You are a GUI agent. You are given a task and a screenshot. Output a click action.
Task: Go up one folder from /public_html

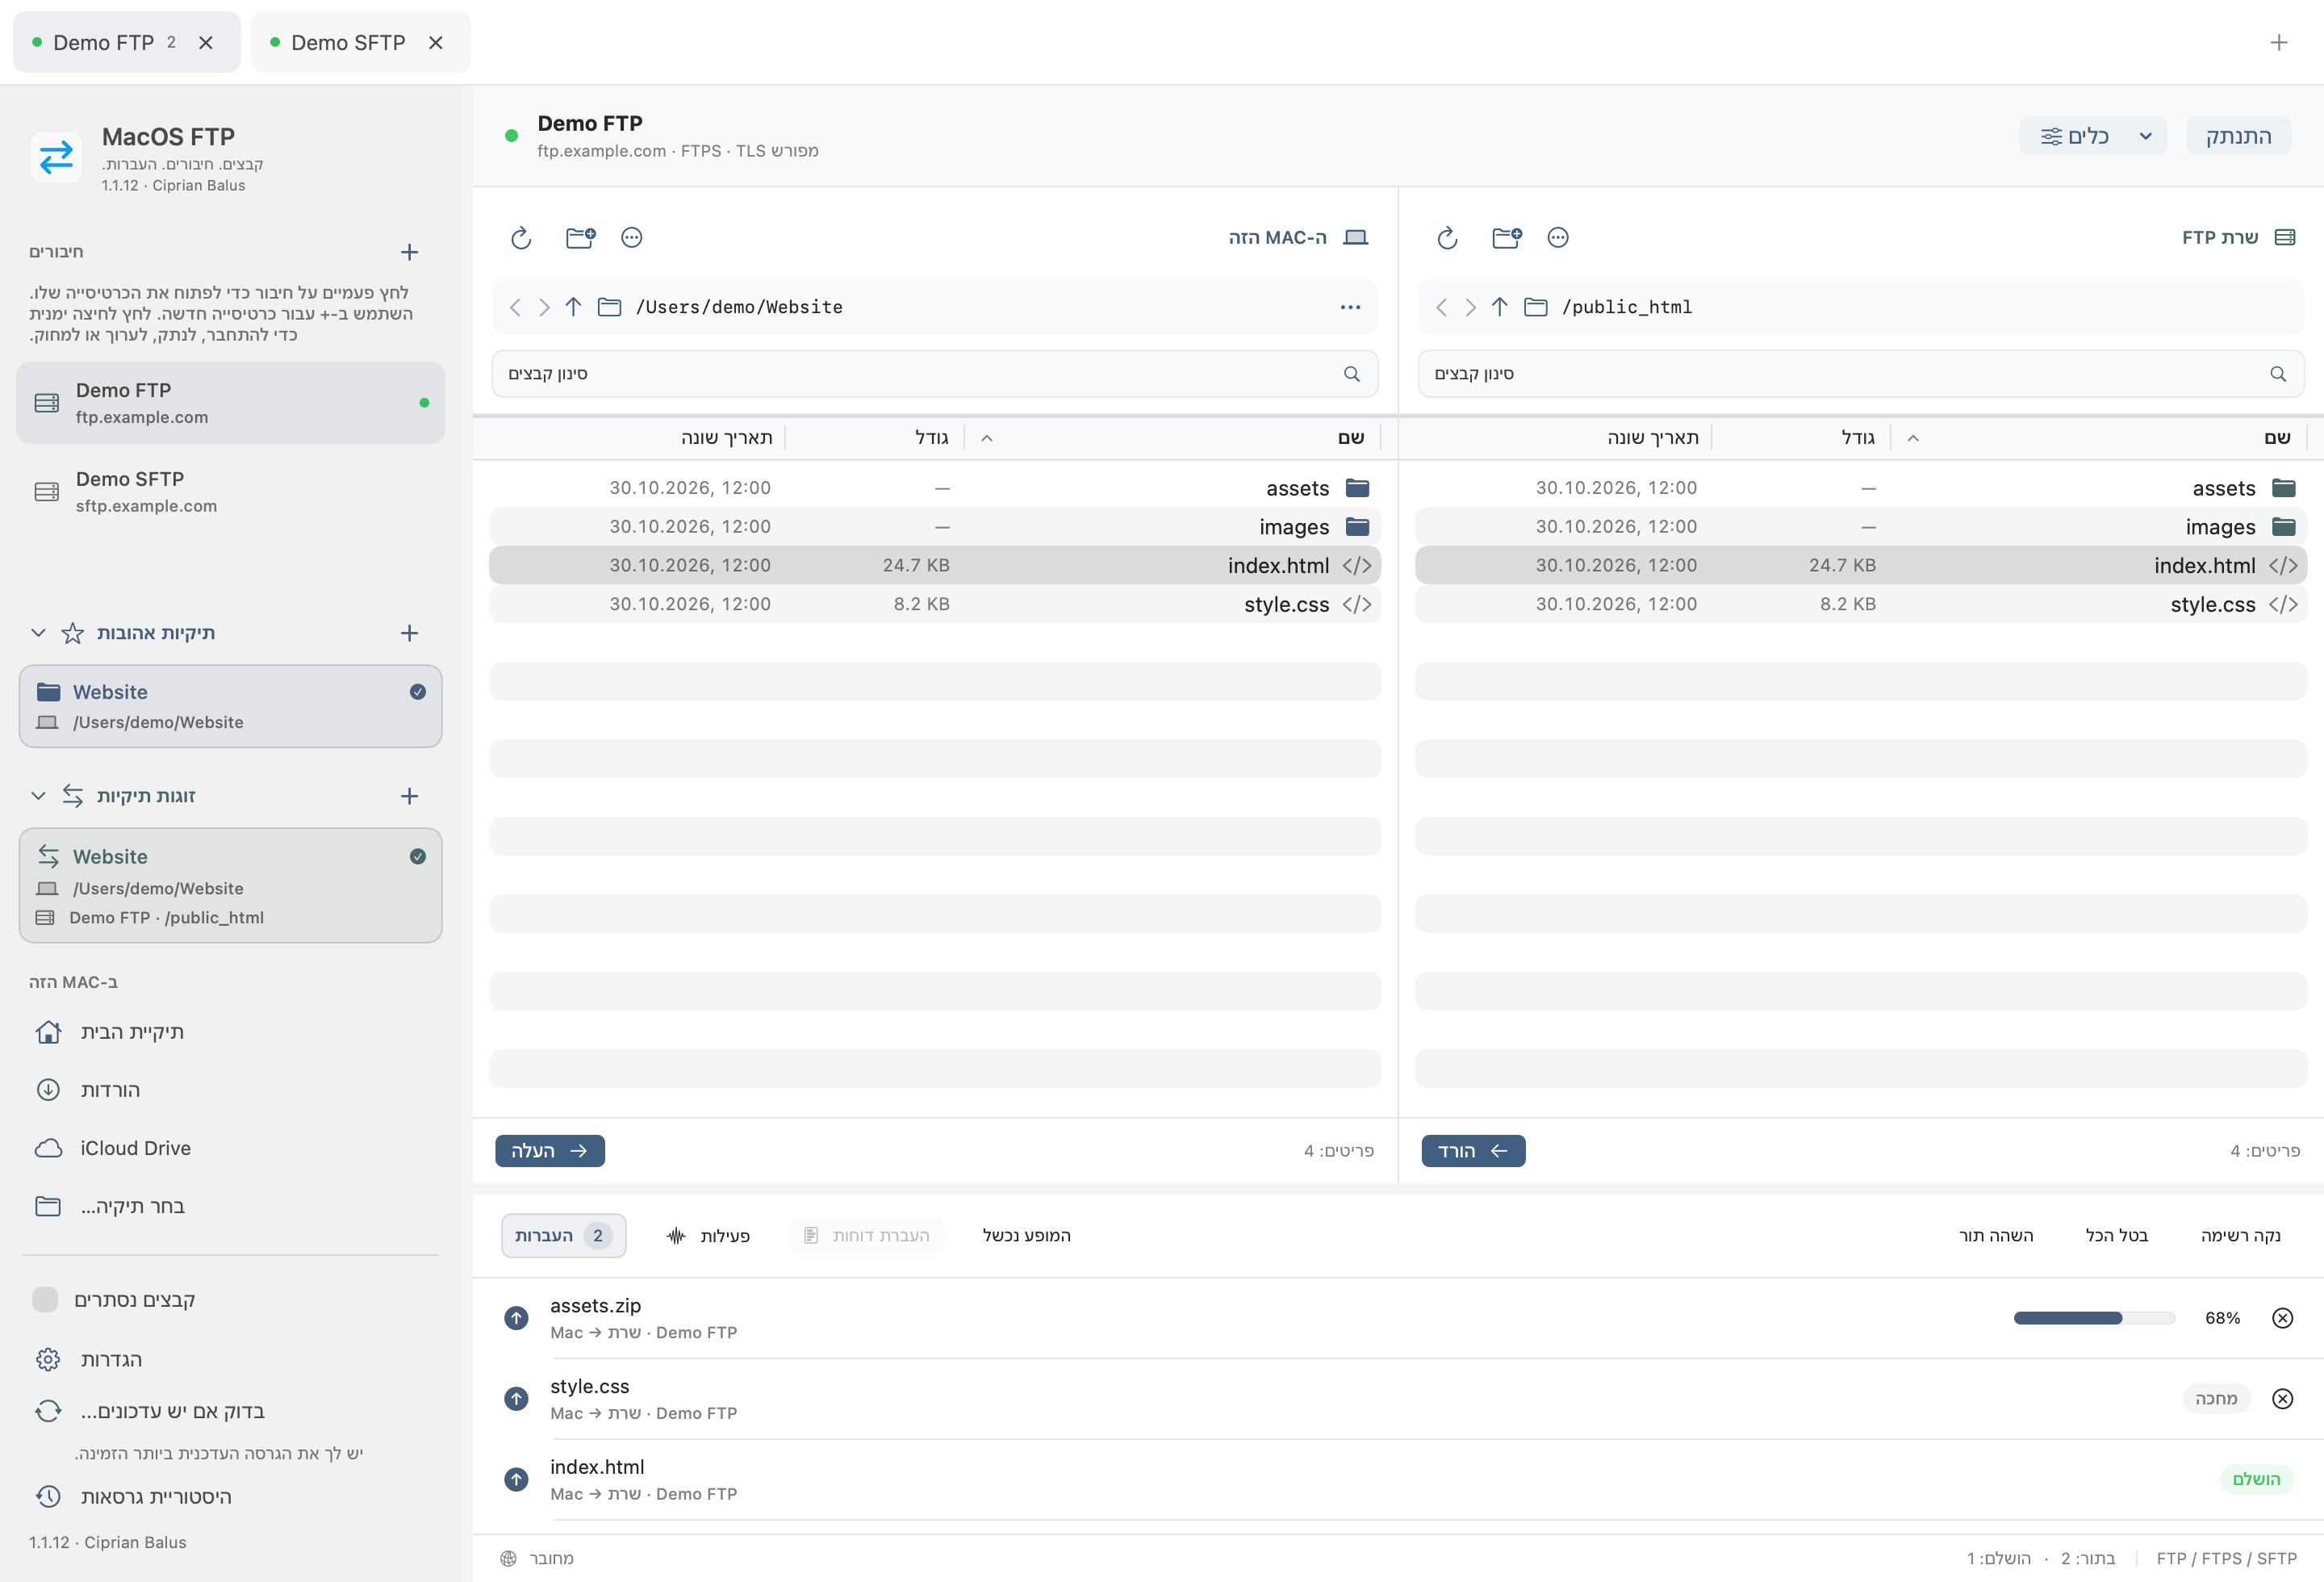click(x=1499, y=307)
